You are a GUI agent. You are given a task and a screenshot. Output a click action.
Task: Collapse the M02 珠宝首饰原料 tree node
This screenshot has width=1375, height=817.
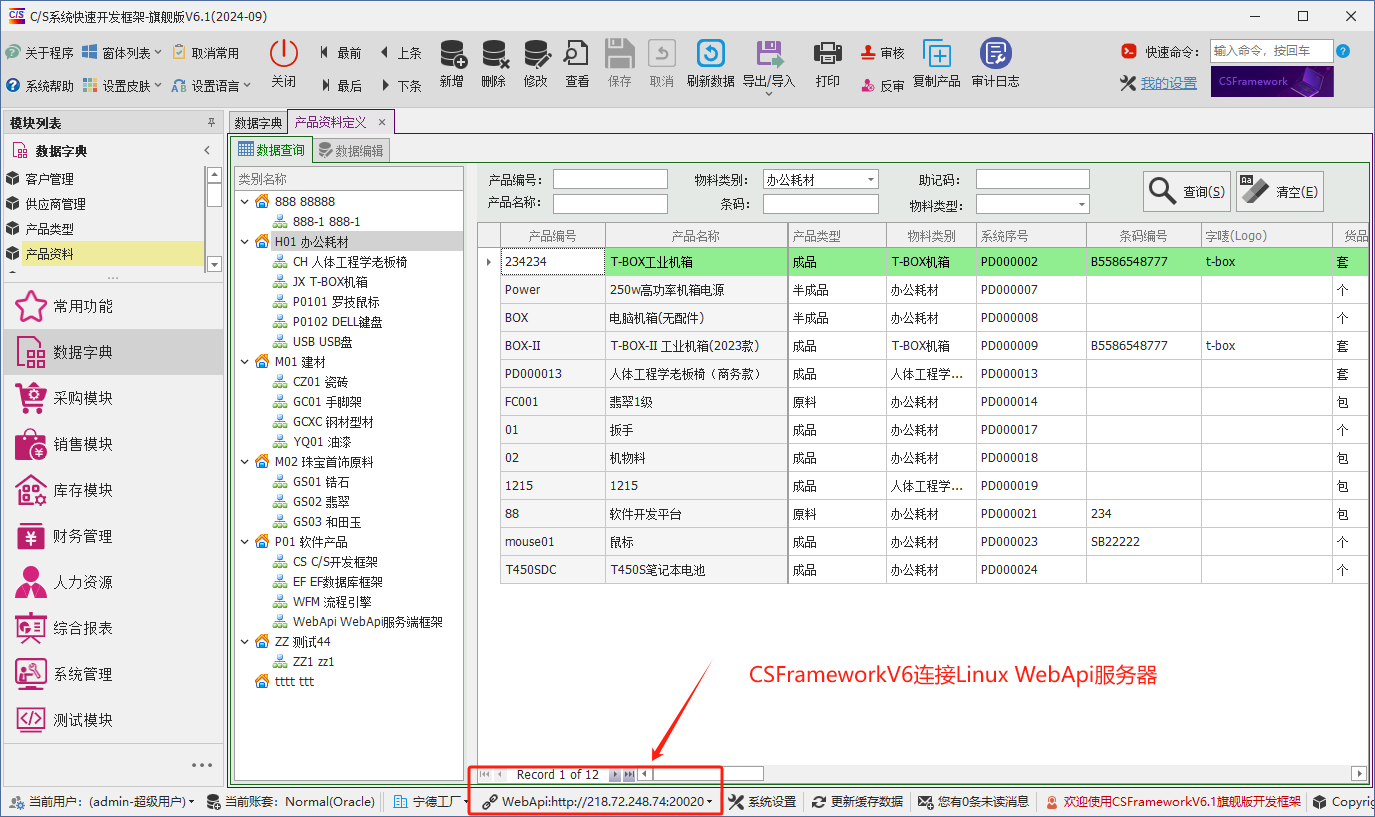click(x=246, y=461)
